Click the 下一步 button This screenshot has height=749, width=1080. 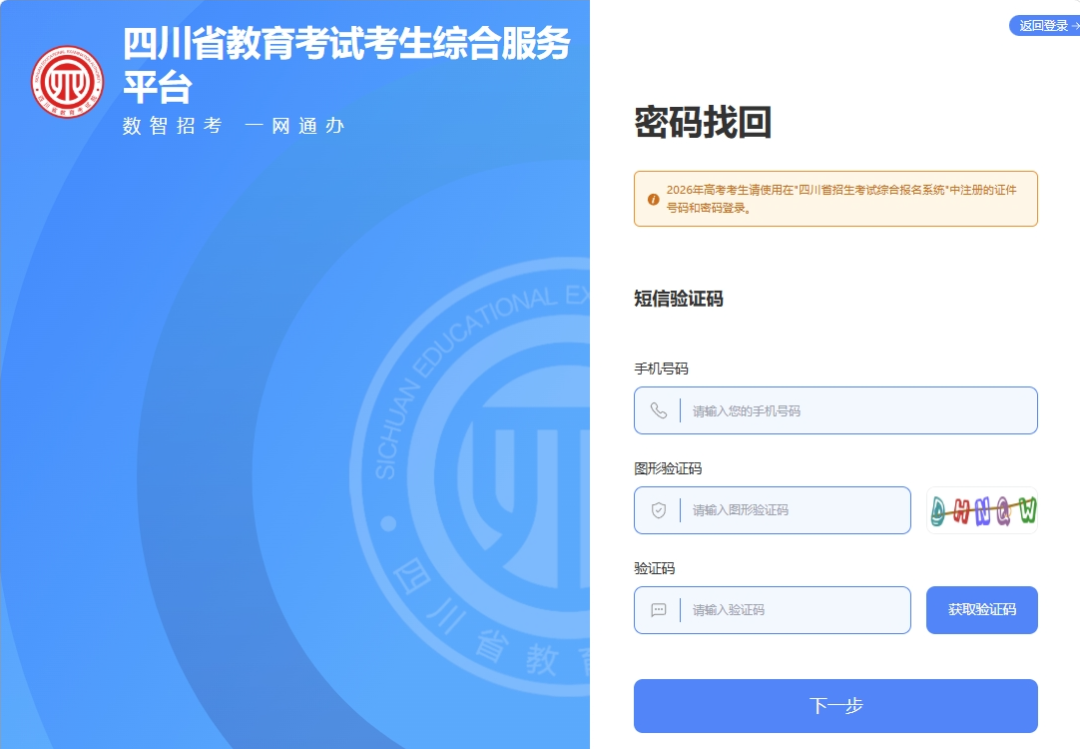pyautogui.click(x=835, y=706)
